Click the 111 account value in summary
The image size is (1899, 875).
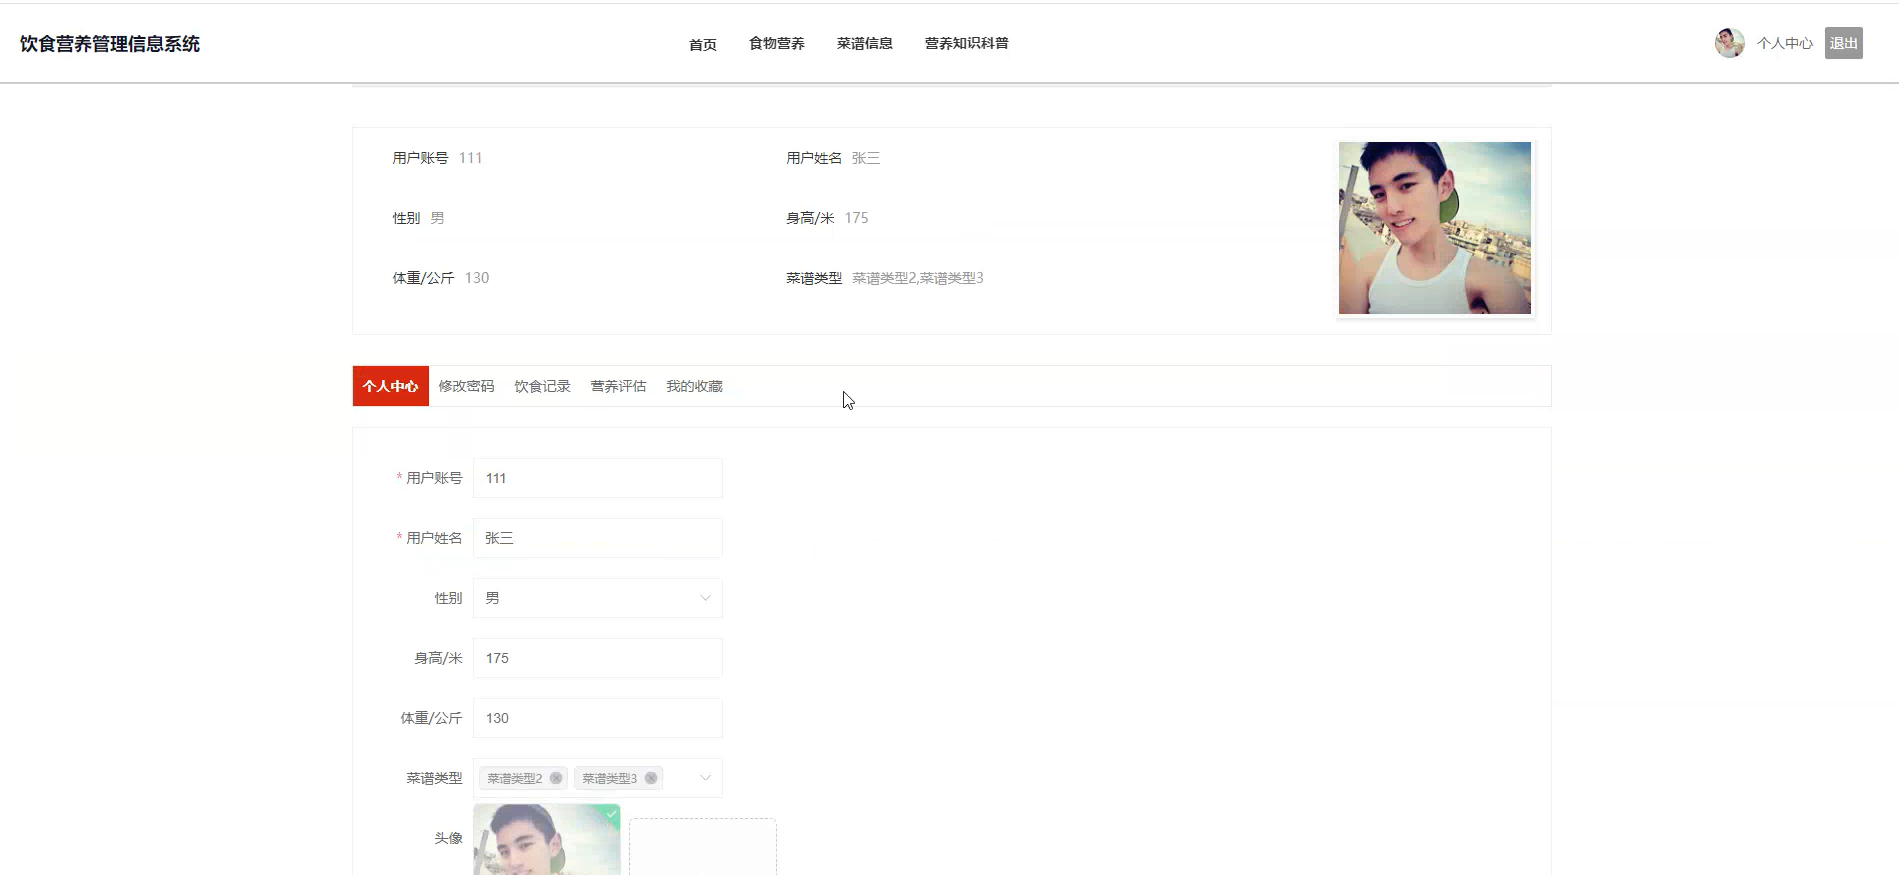coord(470,158)
